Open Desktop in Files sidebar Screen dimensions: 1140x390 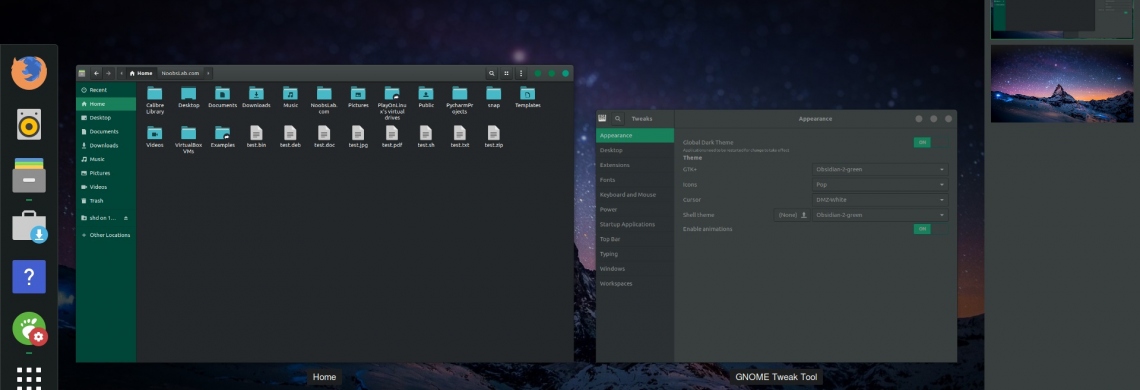click(x=106, y=118)
